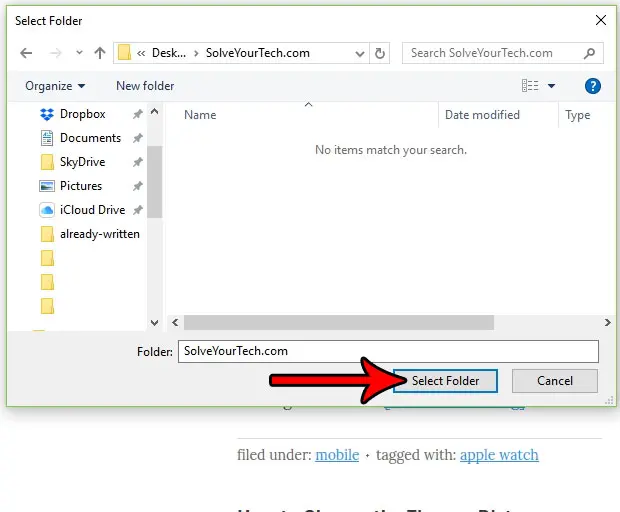This screenshot has height=512, width=620.
Task: Close the Select Folder dialog
Action: pyautogui.click(x=601, y=20)
